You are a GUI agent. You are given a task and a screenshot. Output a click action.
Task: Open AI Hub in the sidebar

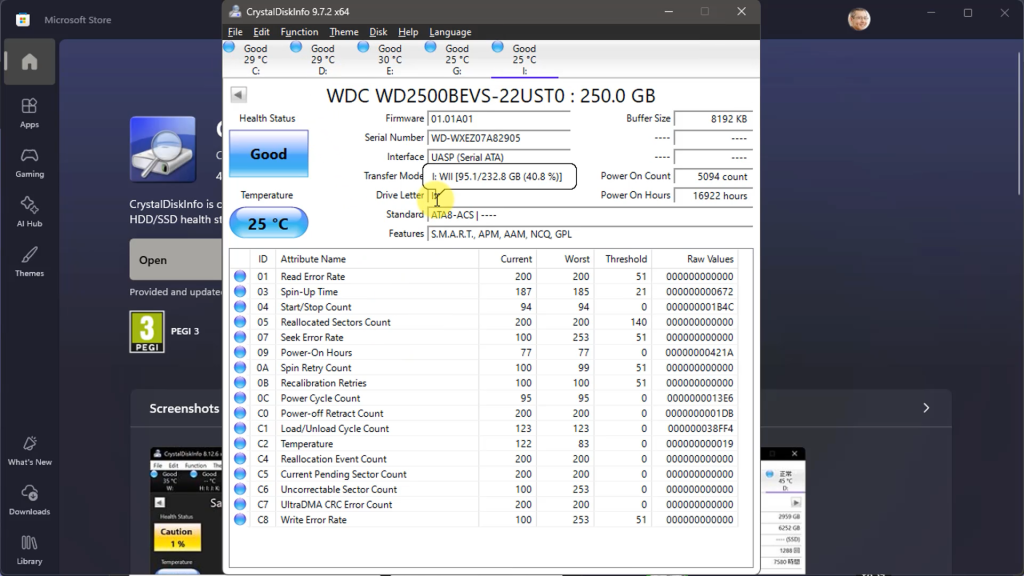point(29,209)
